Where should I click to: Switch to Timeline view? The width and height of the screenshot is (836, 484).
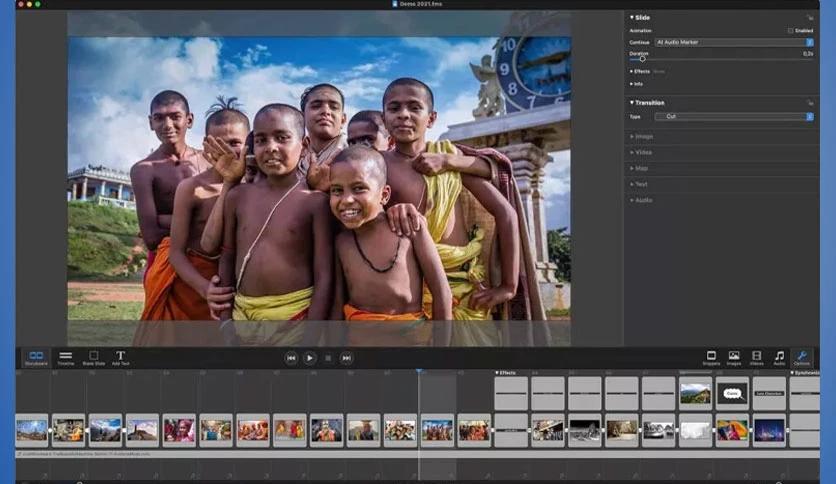click(x=66, y=358)
